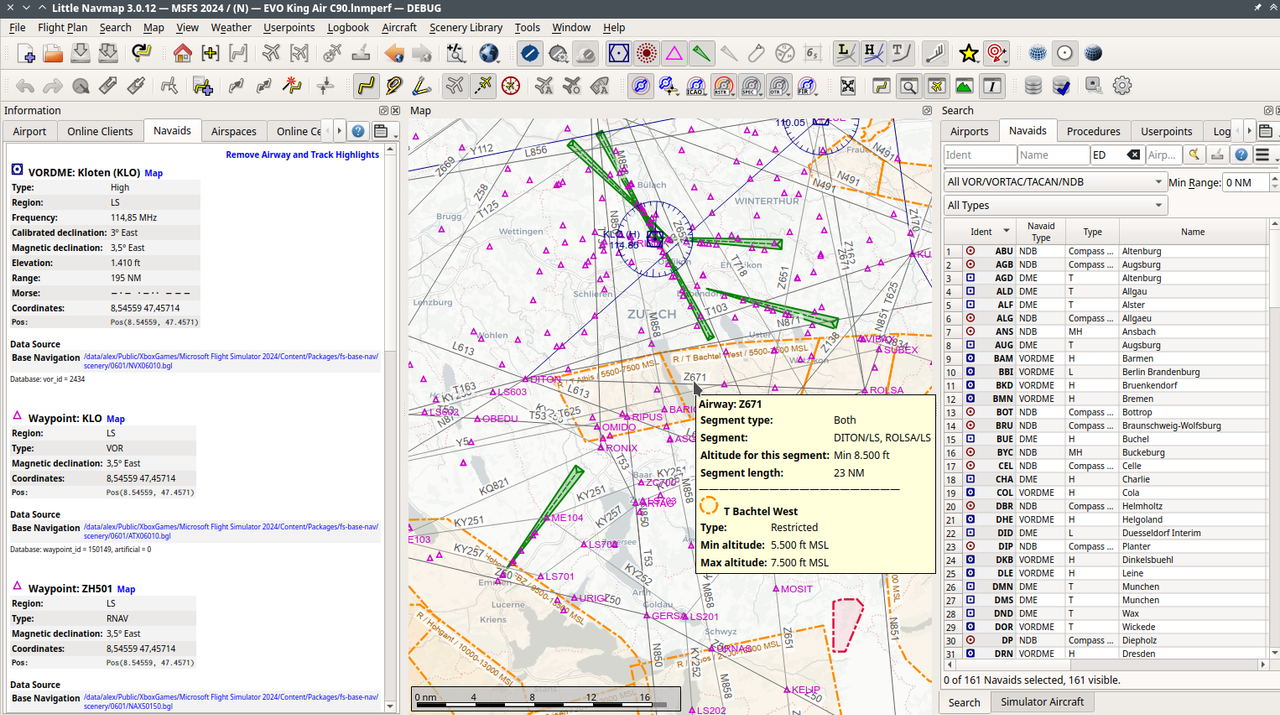Toggle tracks T display button
Viewport: 1280px width, 715px height.
point(902,53)
